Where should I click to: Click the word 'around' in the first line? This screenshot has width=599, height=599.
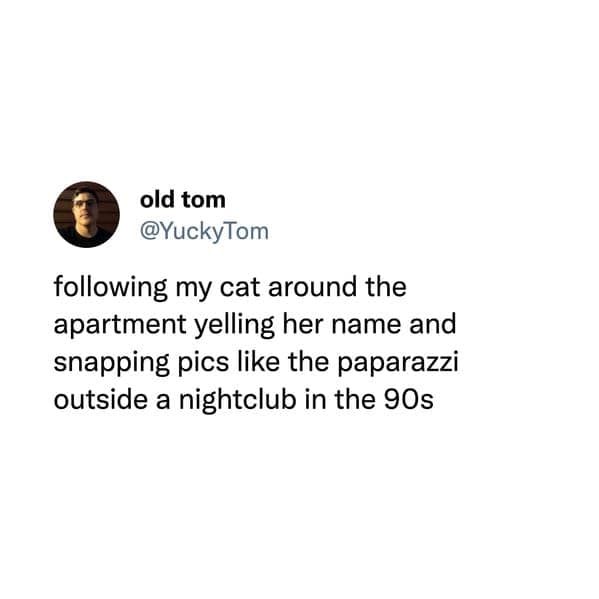click(312, 287)
